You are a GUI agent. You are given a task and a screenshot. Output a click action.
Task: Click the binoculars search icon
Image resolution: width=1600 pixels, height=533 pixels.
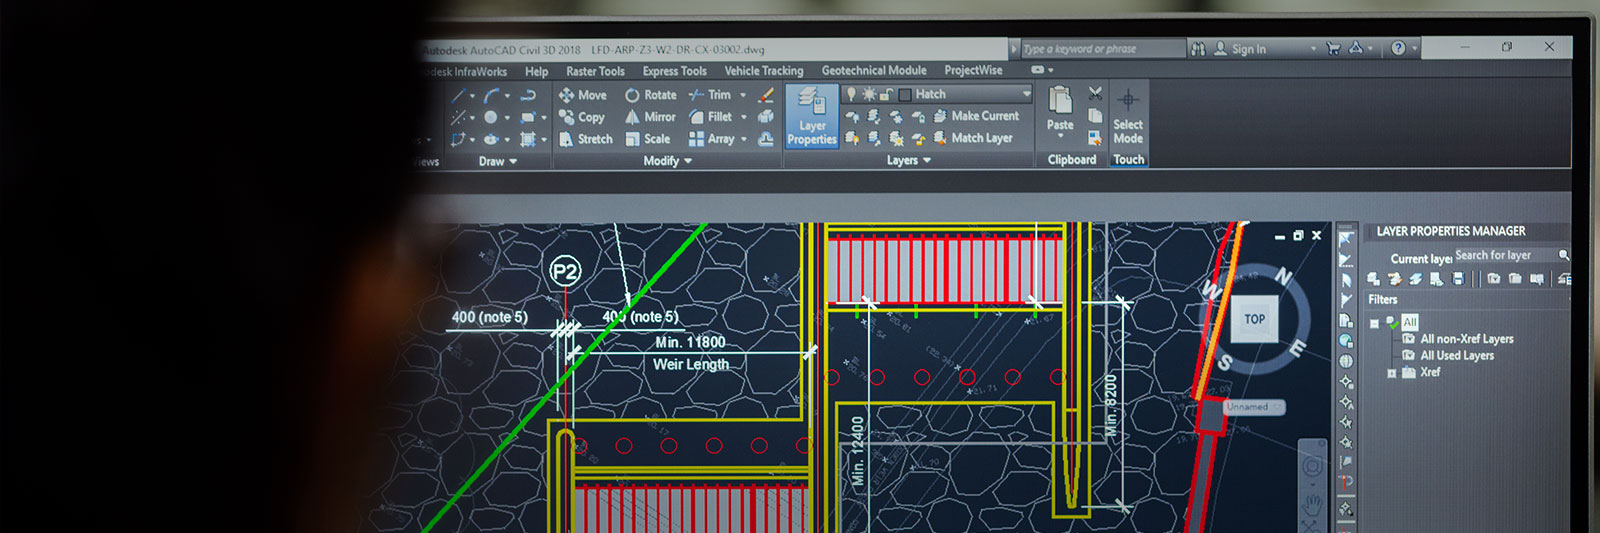[x=1198, y=48]
